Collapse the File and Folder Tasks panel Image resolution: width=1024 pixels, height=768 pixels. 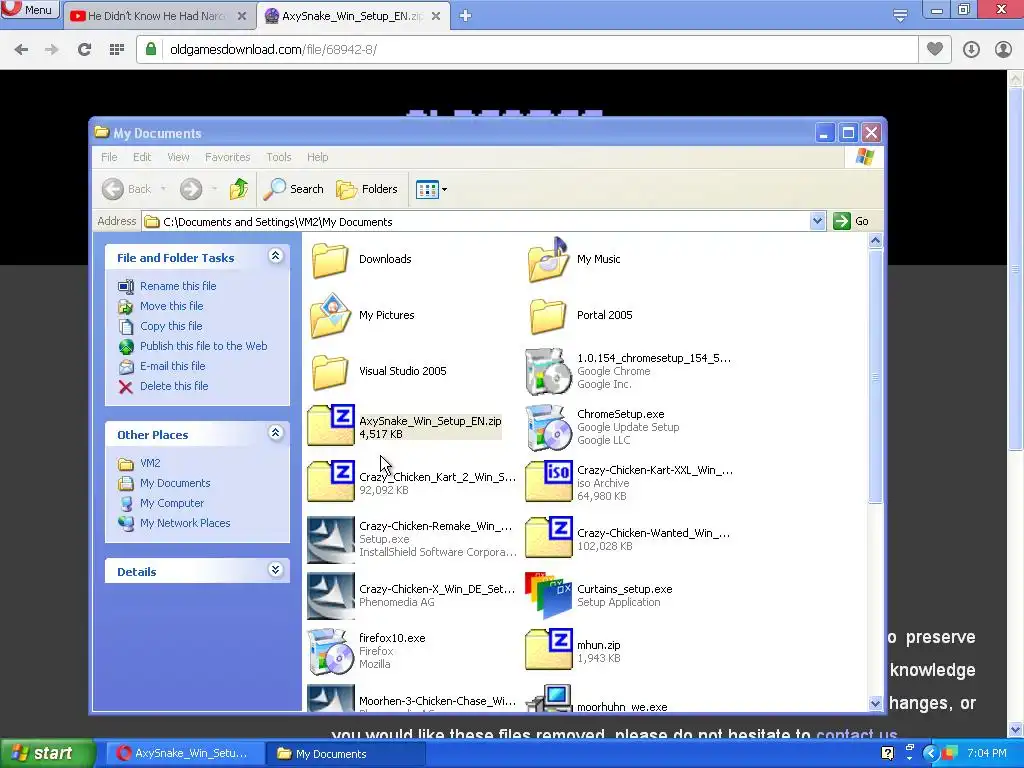point(276,256)
